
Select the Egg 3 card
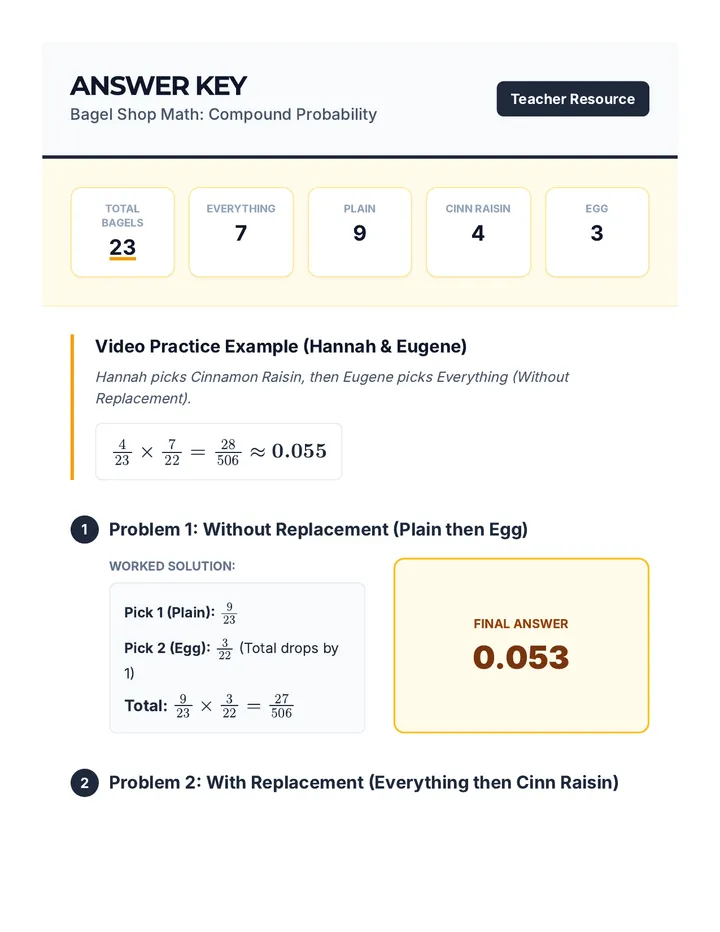click(597, 232)
